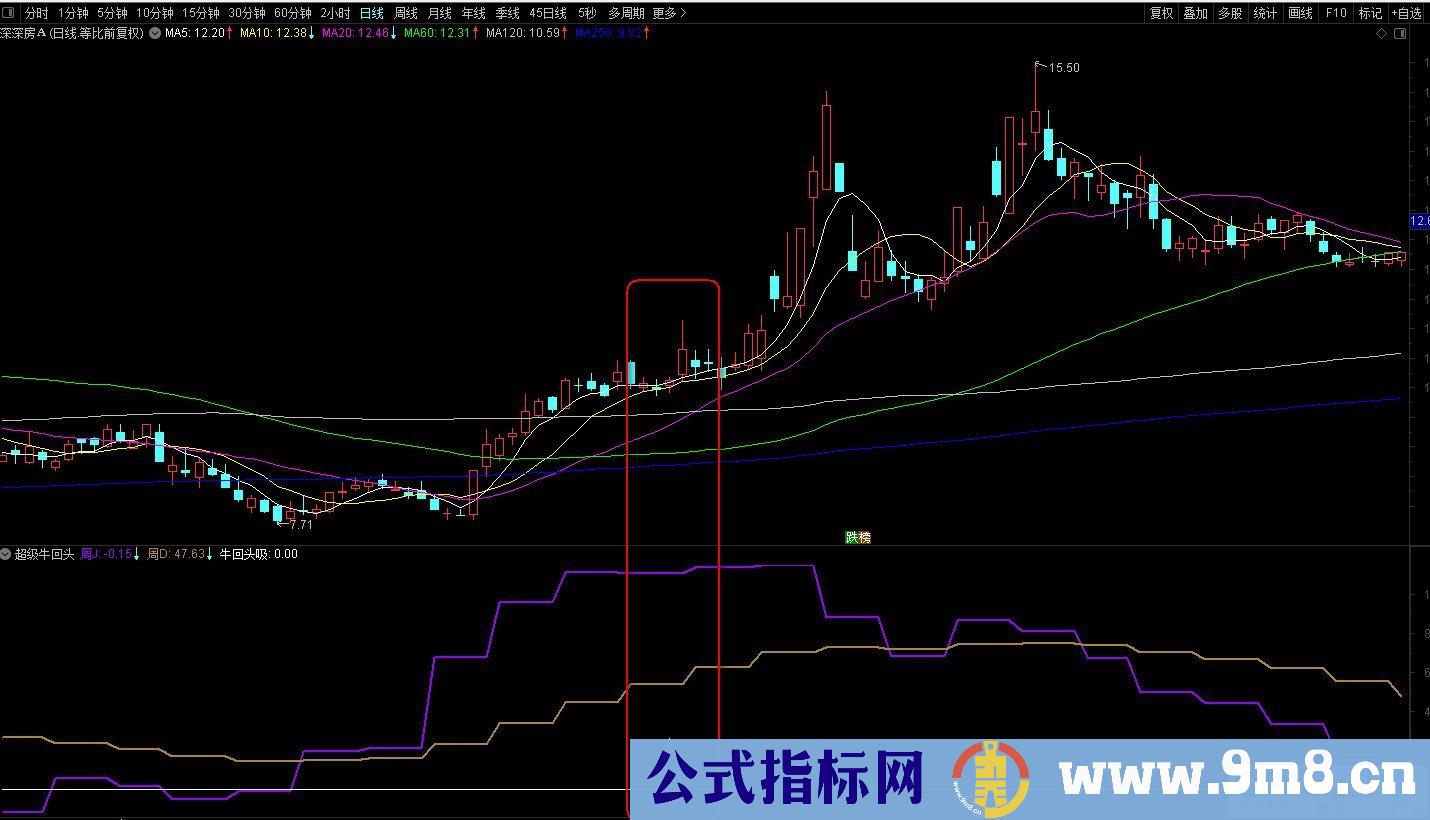Click the 叠加 overlay icon
The width and height of the screenshot is (1430, 820).
(x=1196, y=13)
